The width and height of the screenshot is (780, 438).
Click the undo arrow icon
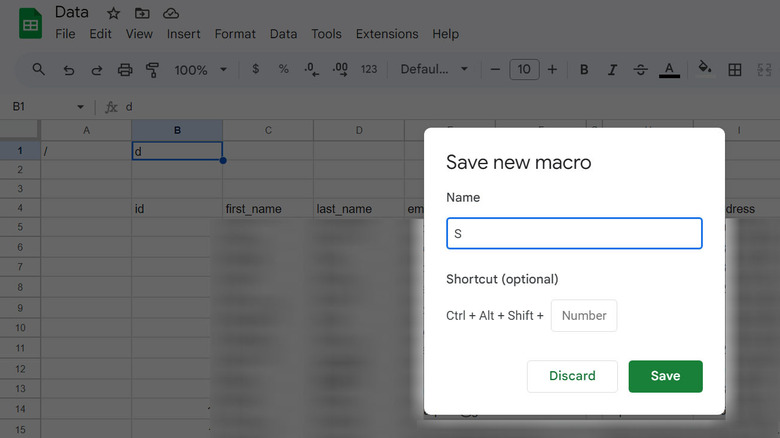tap(68, 70)
